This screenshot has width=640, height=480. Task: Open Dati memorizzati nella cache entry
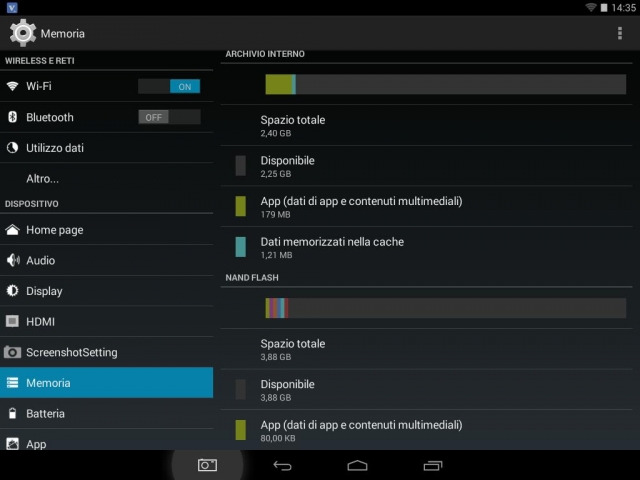[x=427, y=247]
